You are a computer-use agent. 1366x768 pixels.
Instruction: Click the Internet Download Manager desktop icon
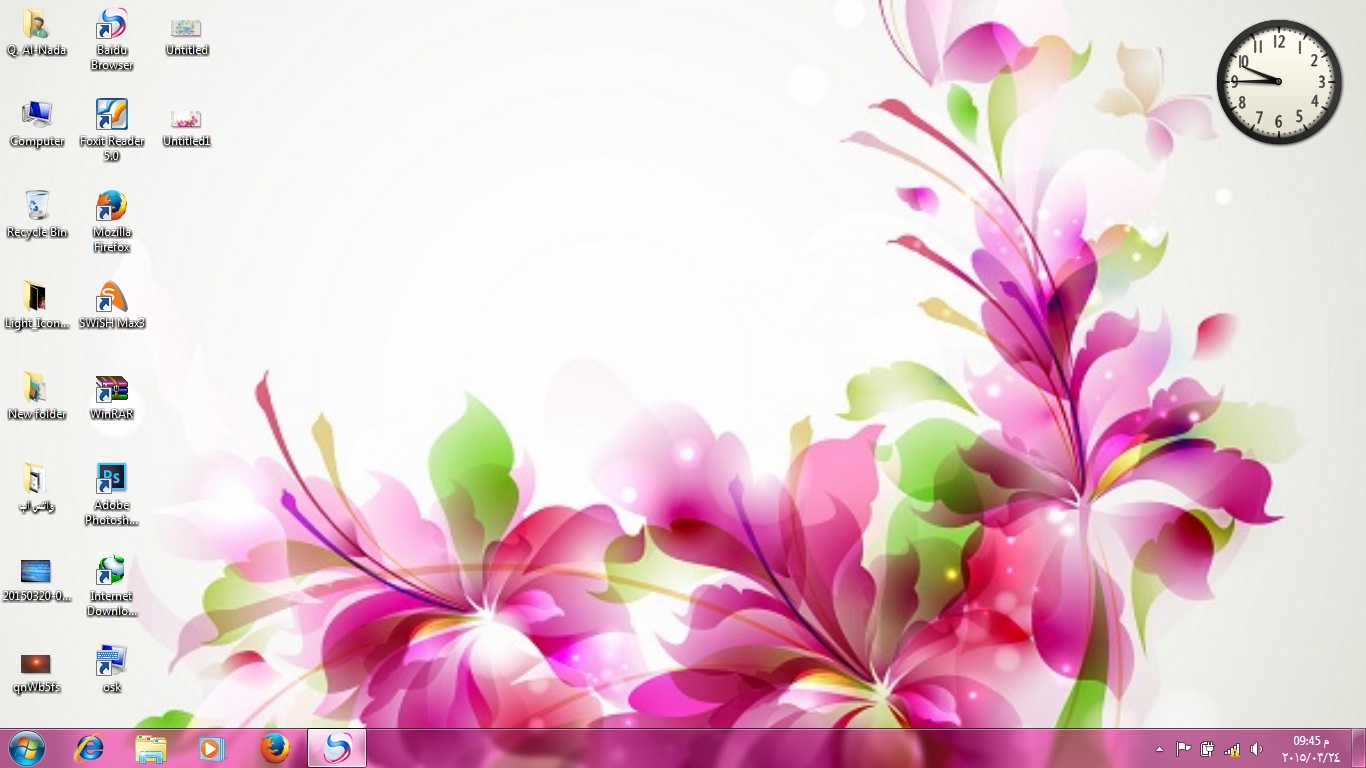(x=111, y=571)
